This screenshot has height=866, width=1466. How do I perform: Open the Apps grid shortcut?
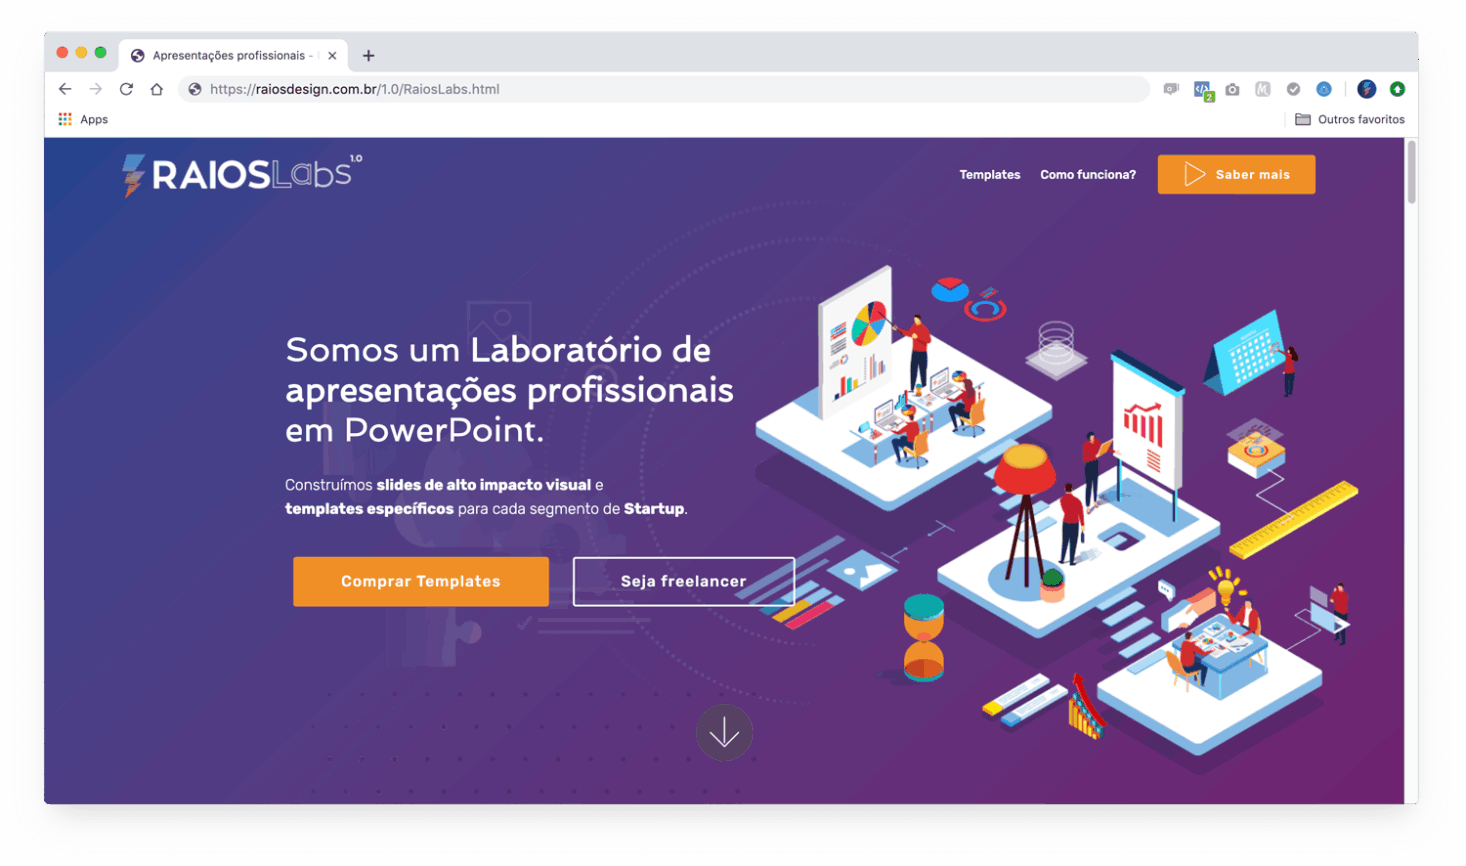83,119
